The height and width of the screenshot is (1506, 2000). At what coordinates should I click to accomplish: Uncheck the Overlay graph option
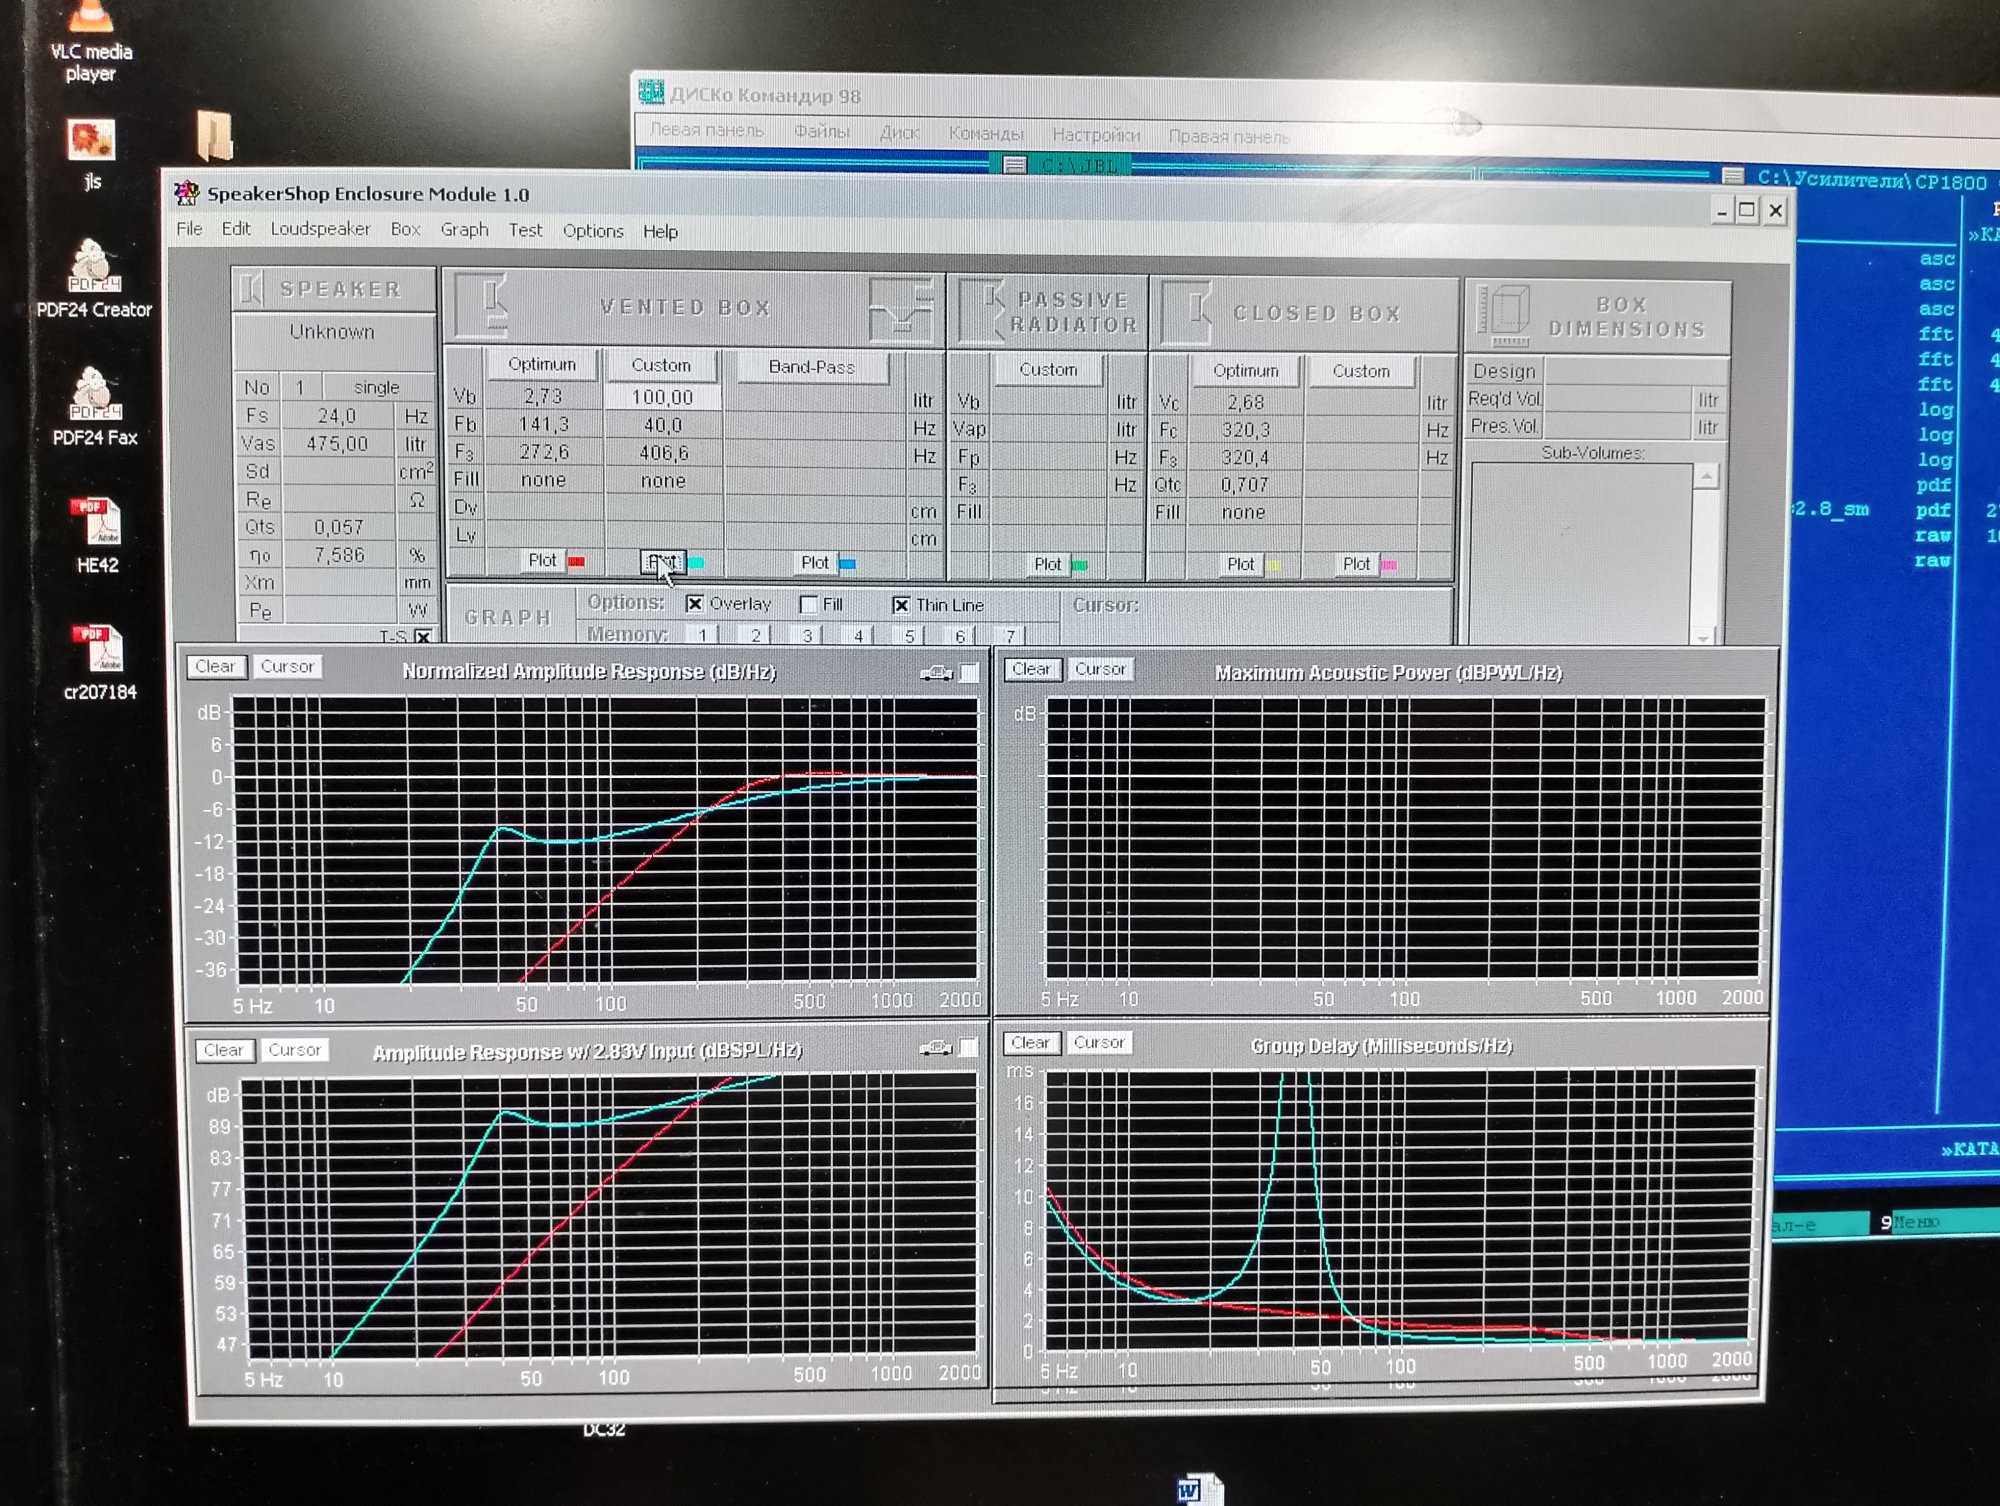pyautogui.click(x=695, y=604)
